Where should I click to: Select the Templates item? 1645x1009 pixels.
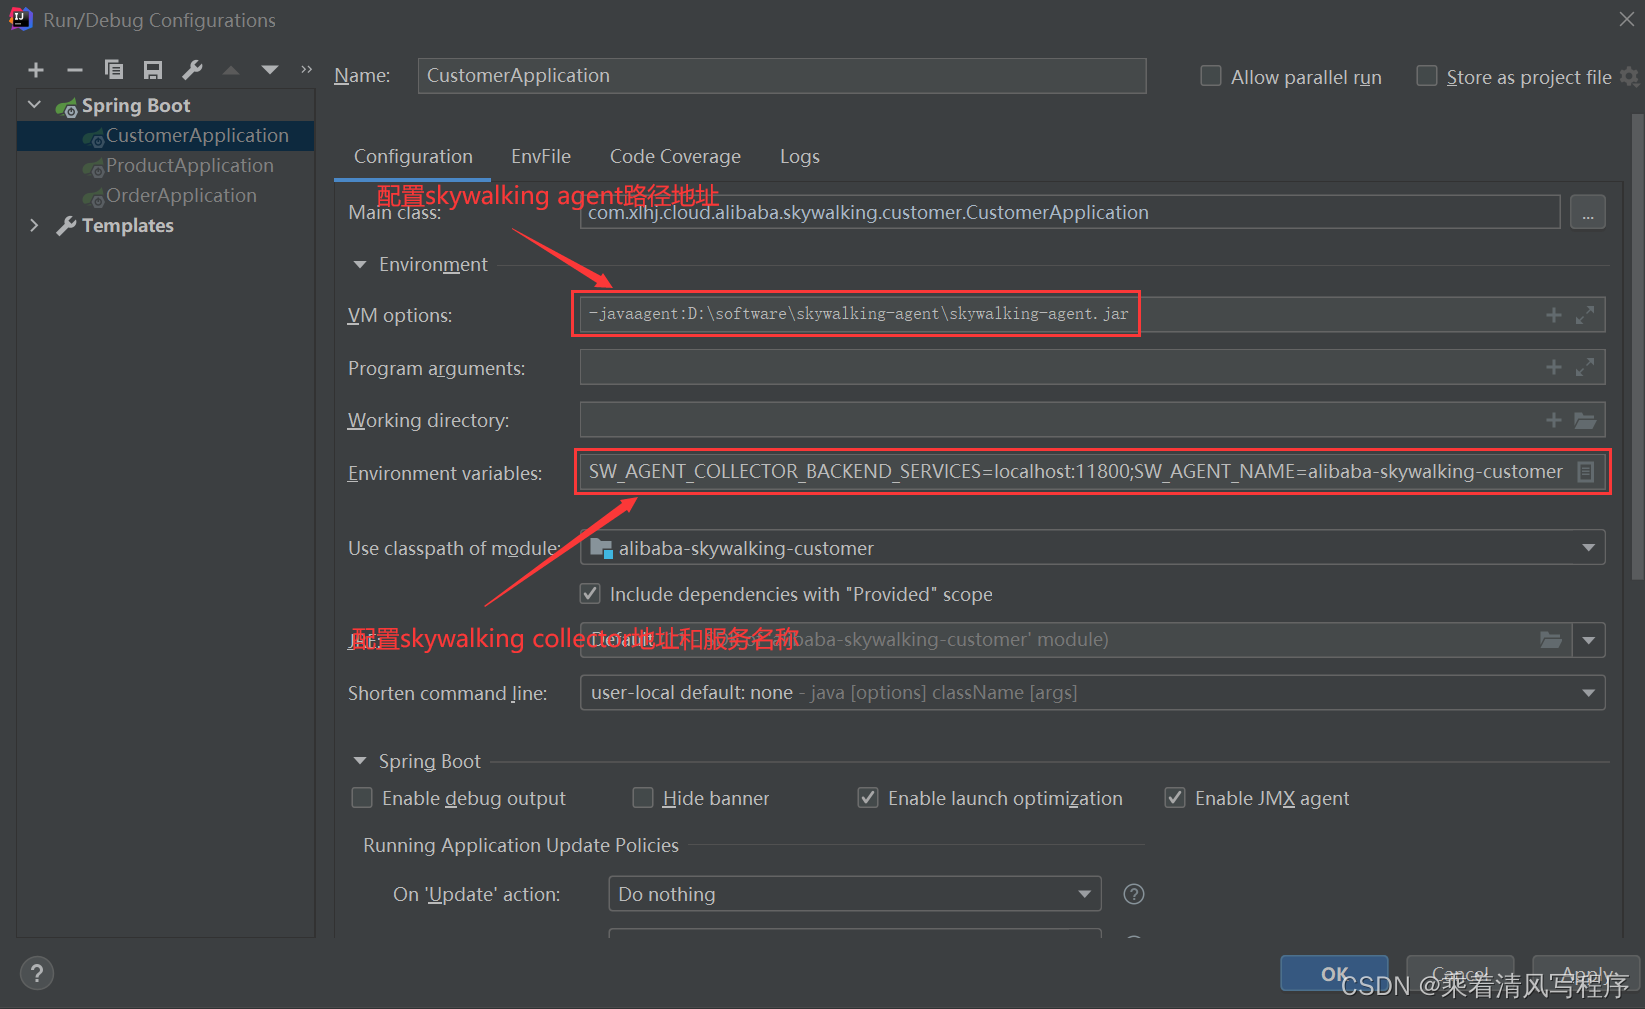click(x=127, y=225)
